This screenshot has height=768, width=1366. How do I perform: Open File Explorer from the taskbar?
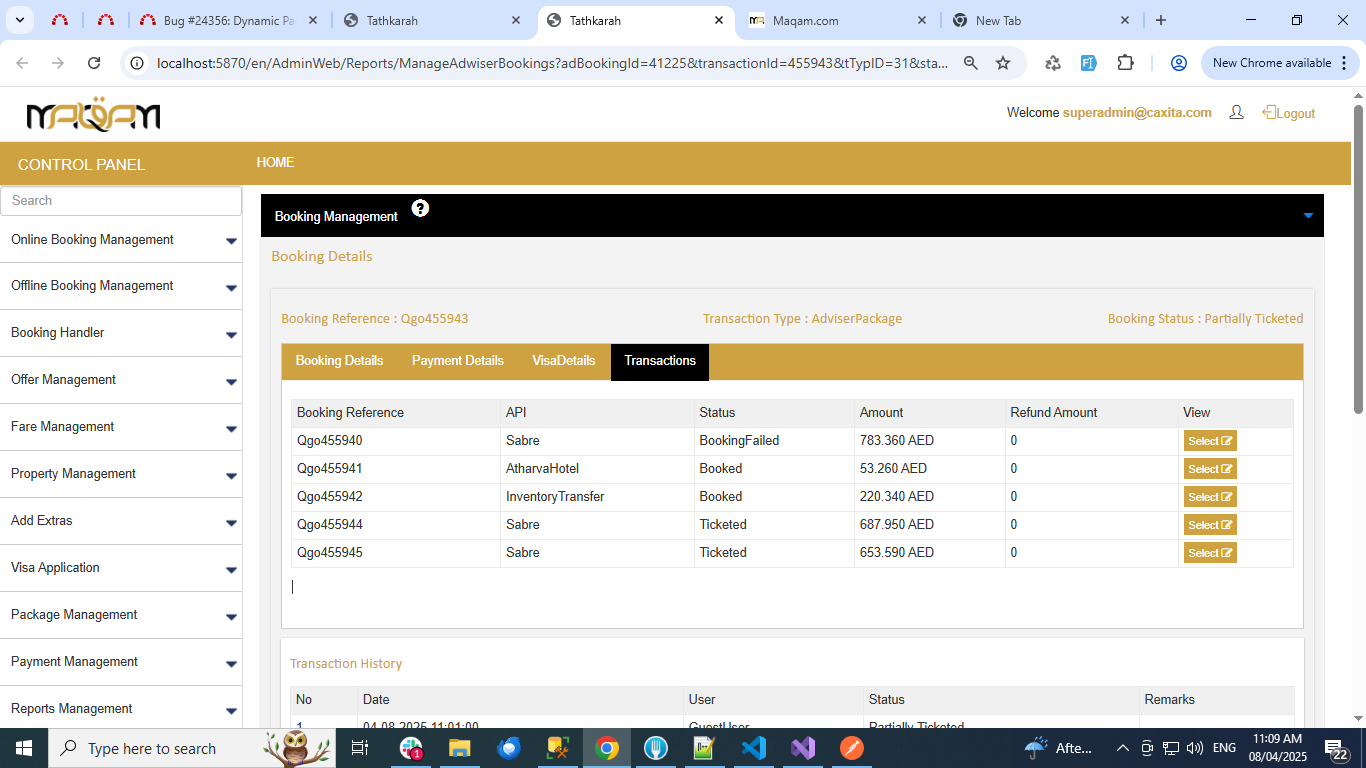click(459, 748)
